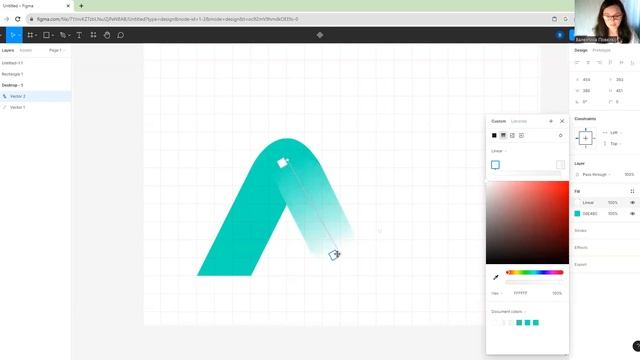
Task: Pick color with eyedropper tool
Action: [x=496, y=277]
